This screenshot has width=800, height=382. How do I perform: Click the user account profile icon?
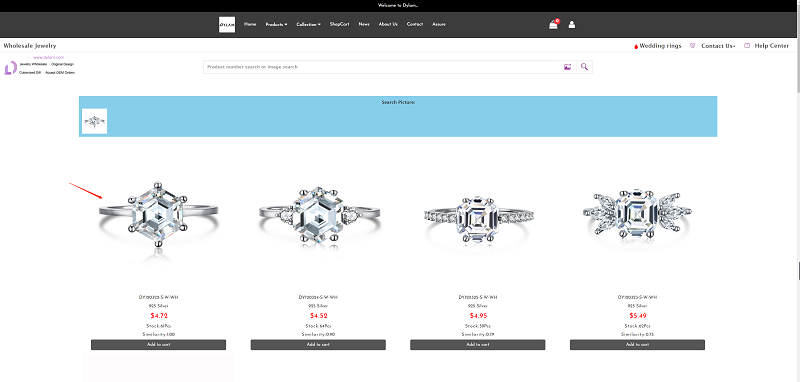[x=571, y=24]
